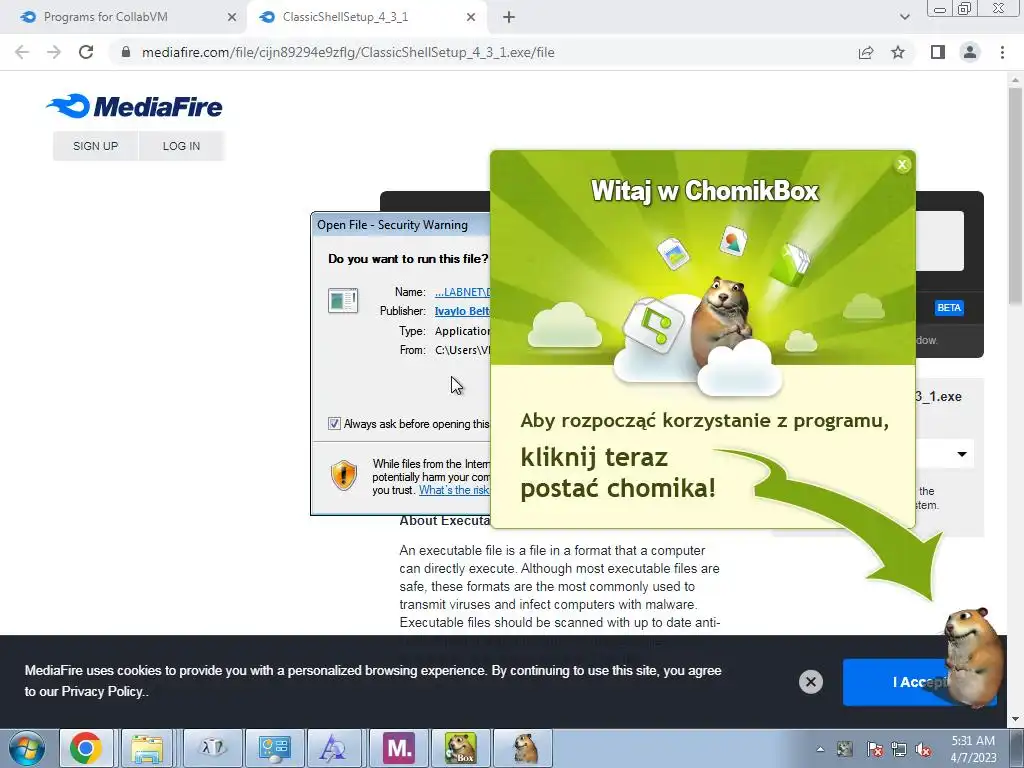1024x768 pixels.
Task: Open the Ivaylo Belt publisher link
Action: click(462, 311)
